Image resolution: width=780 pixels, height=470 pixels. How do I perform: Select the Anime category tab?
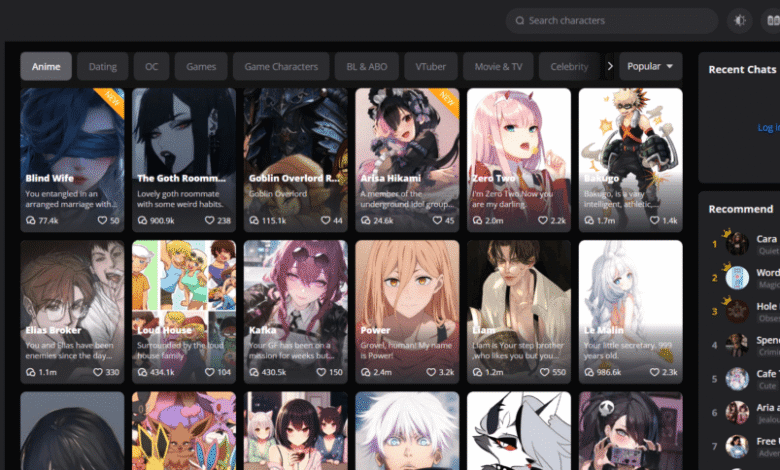[46, 67]
